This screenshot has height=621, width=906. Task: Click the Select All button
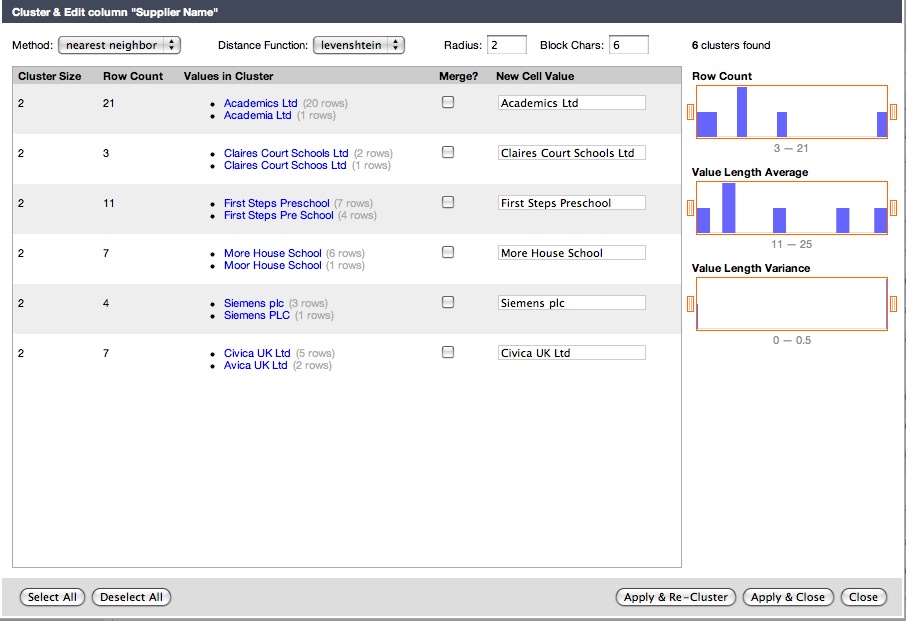pos(52,597)
